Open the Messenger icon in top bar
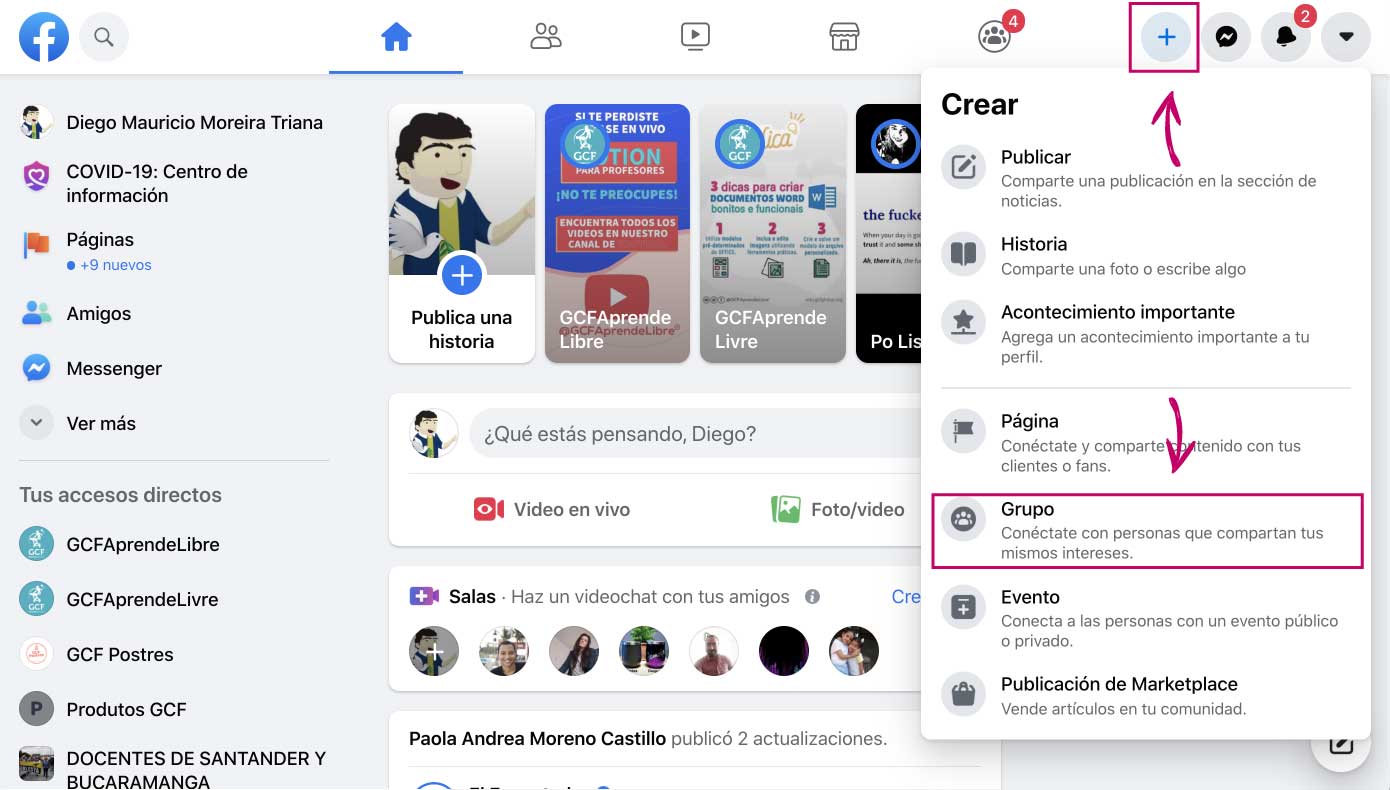The width and height of the screenshot is (1390, 790). (x=1227, y=38)
